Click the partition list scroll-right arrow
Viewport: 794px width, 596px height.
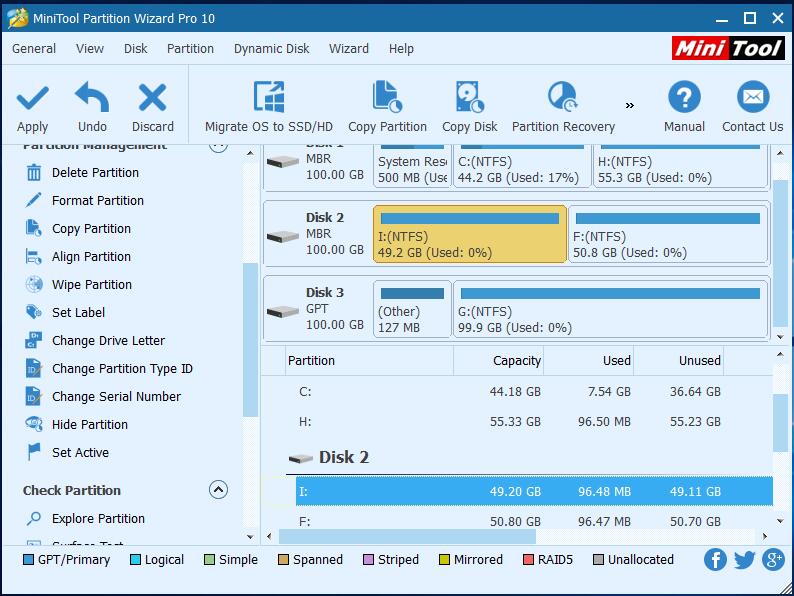(x=765, y=536)
